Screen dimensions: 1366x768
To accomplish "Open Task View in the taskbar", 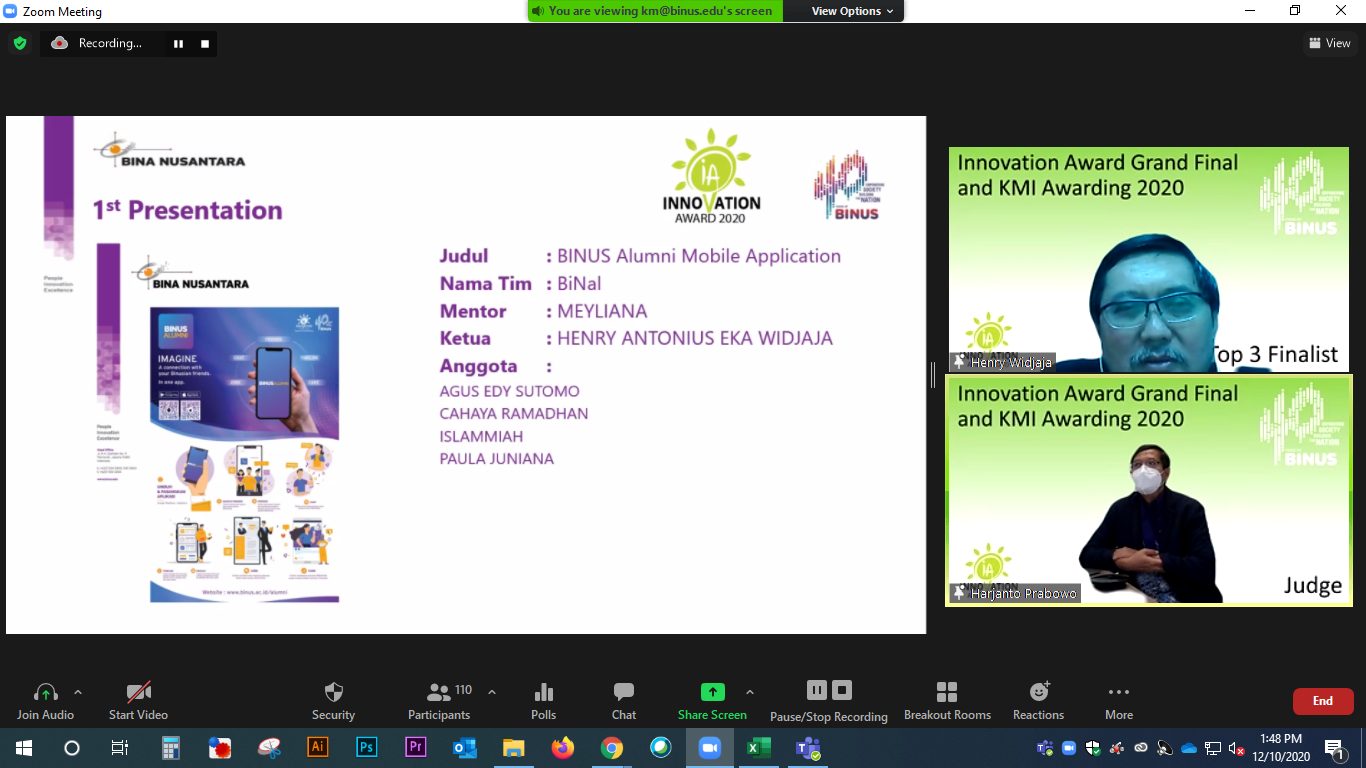I will (x=119, y=748).
